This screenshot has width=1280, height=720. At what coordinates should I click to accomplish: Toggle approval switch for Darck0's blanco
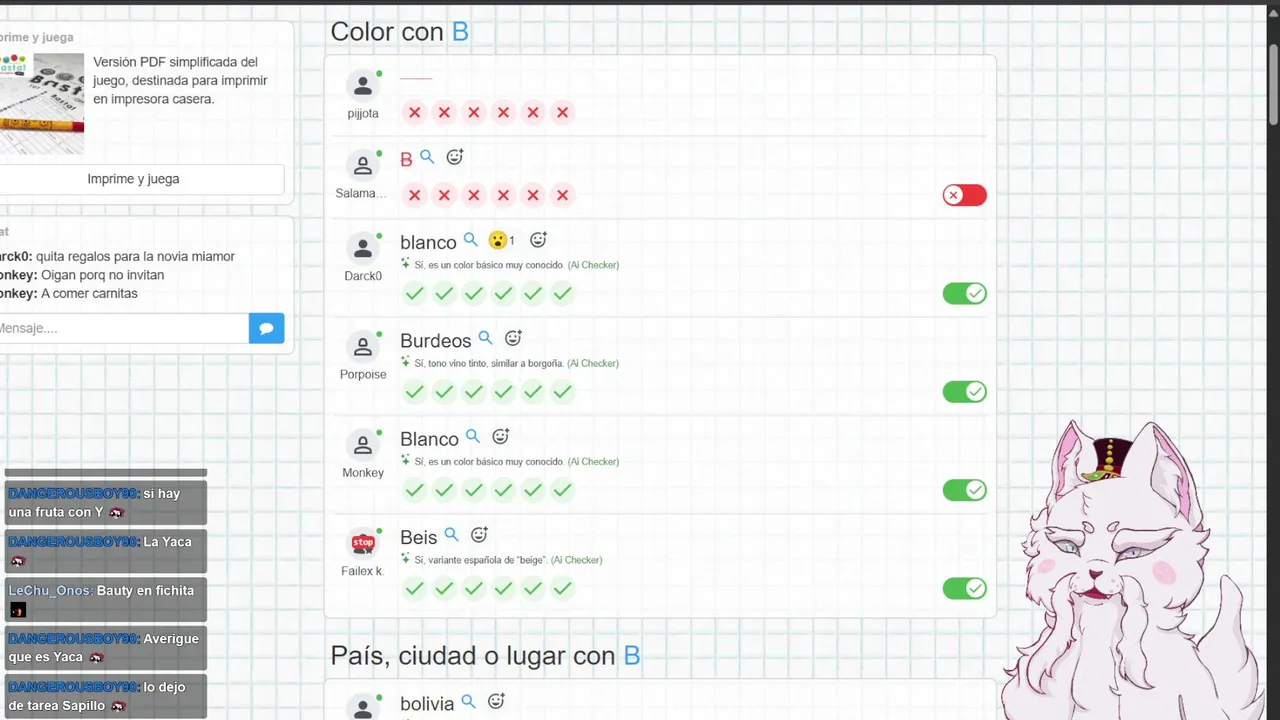coord(965,293)
